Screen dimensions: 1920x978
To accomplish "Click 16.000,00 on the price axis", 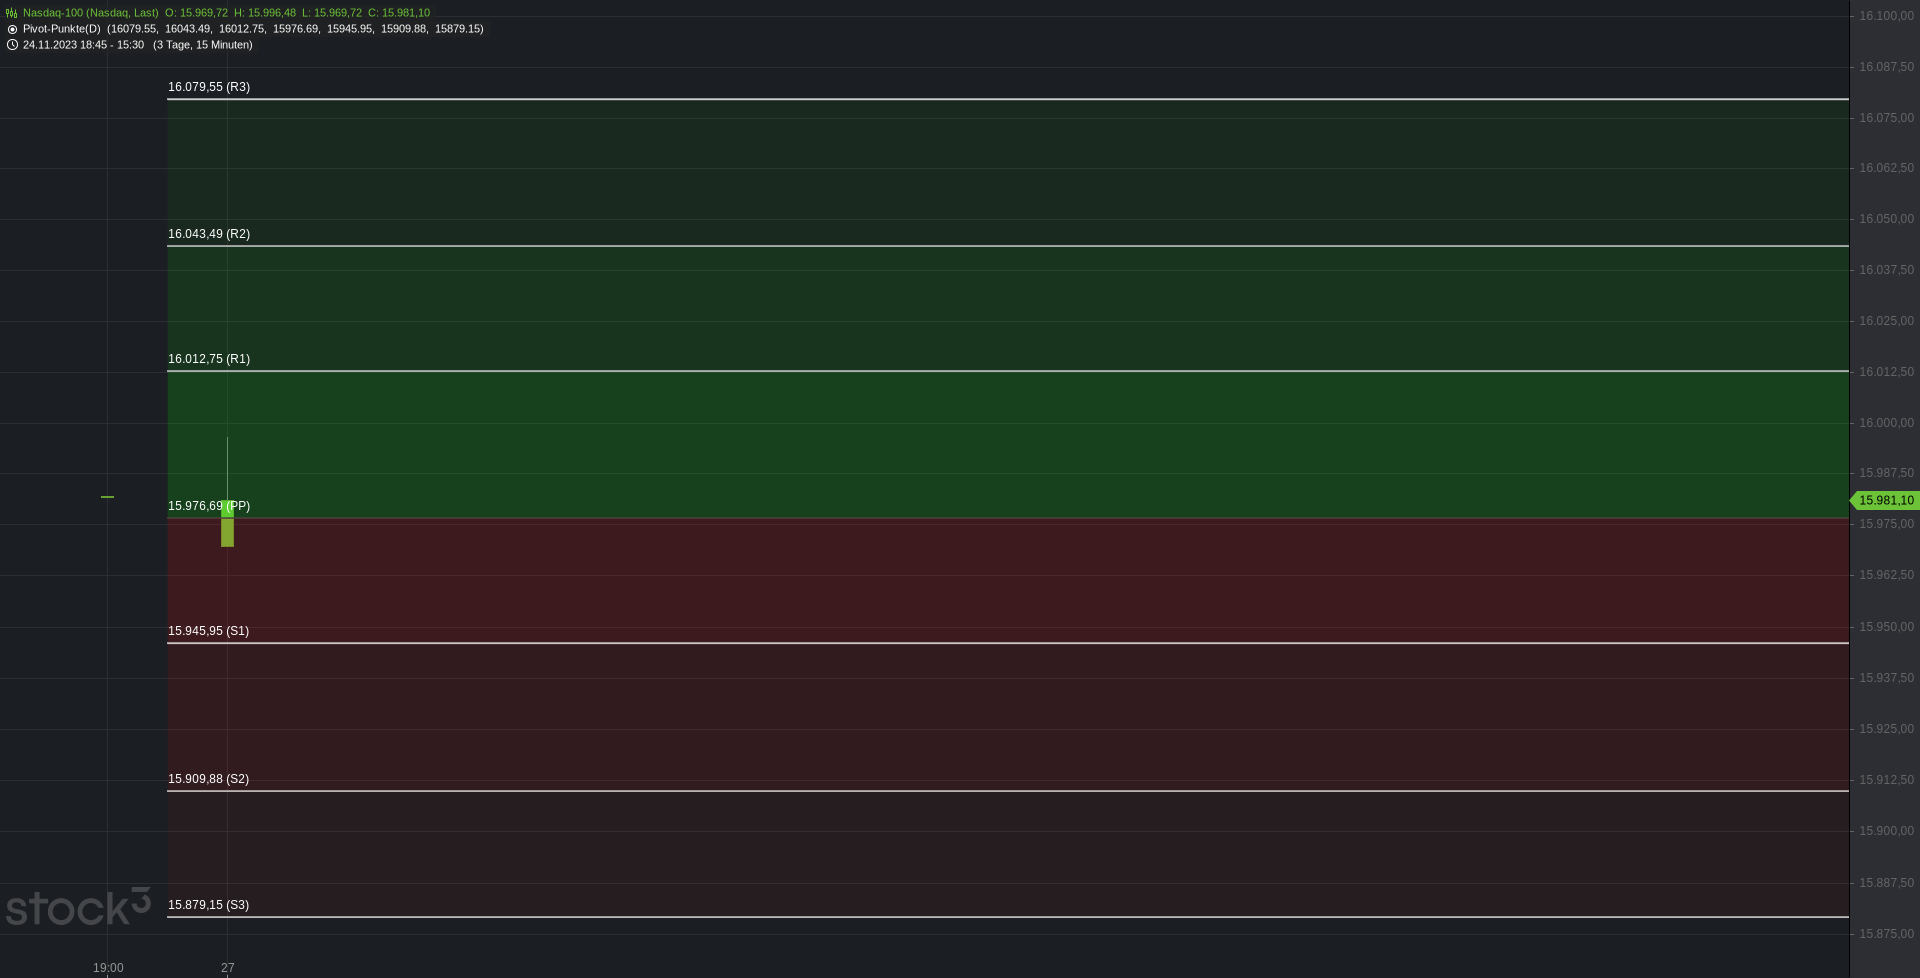I will (x=1886, y=423).
